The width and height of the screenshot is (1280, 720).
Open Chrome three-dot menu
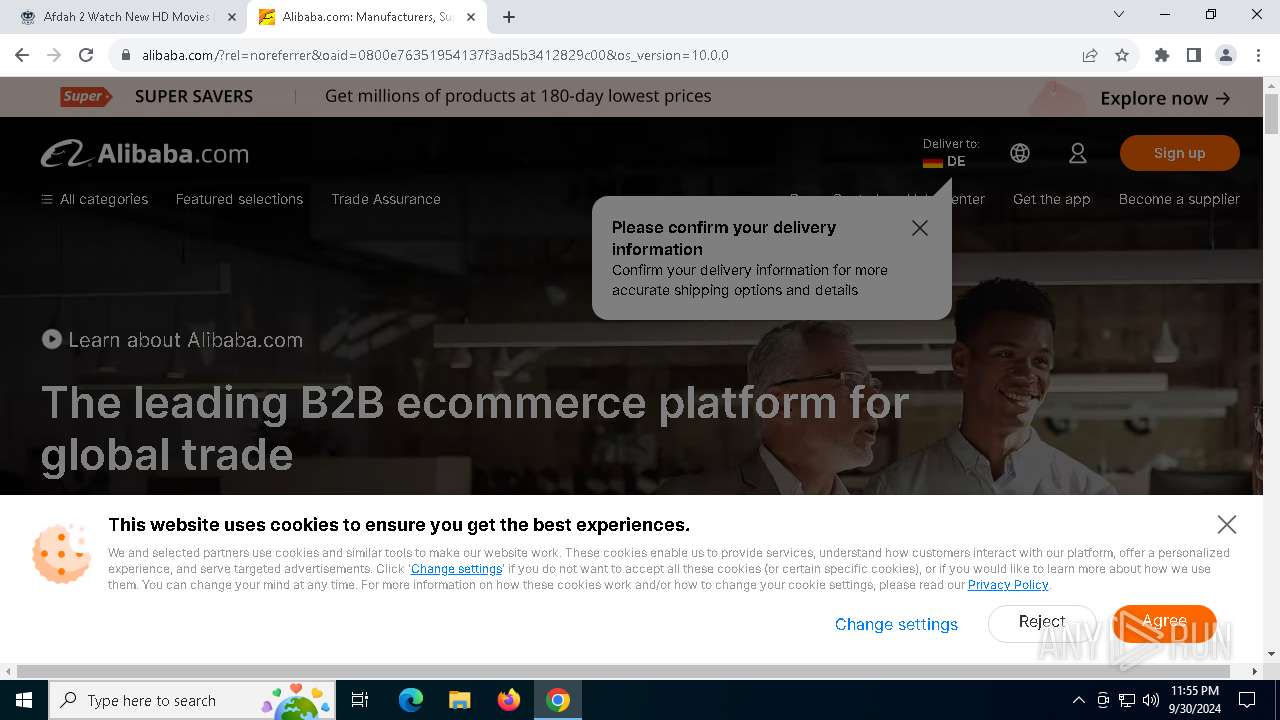pyautogui.click(x=1257, y=55)
